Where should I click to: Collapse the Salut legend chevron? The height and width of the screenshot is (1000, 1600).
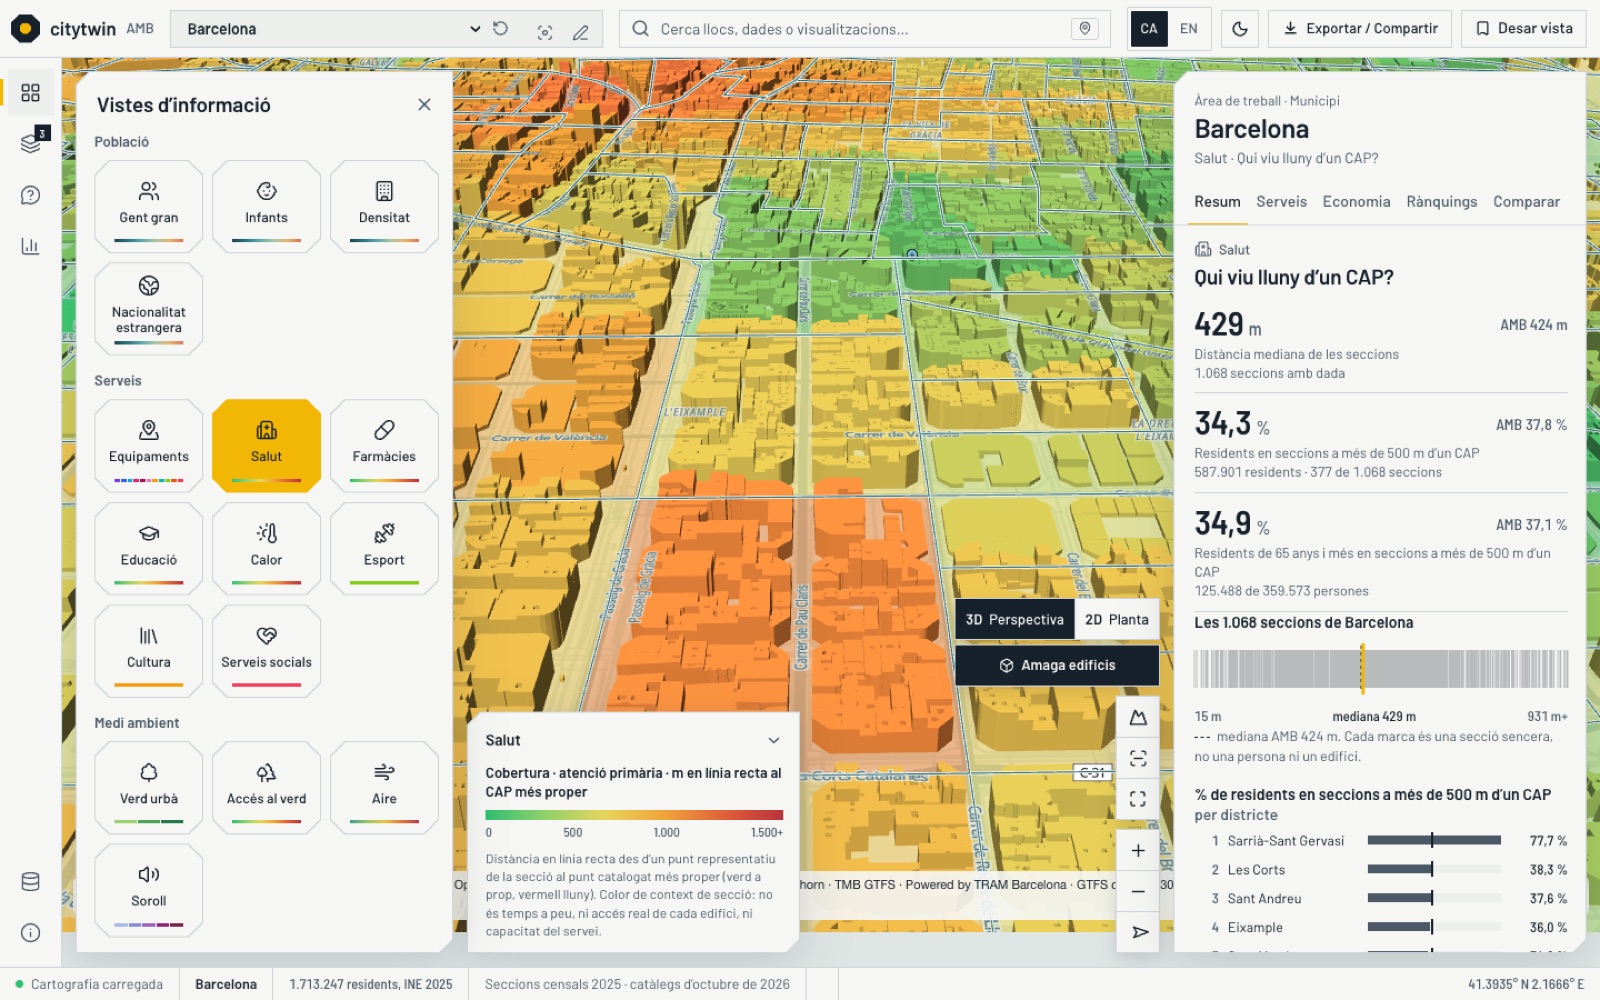click(773, 741)
